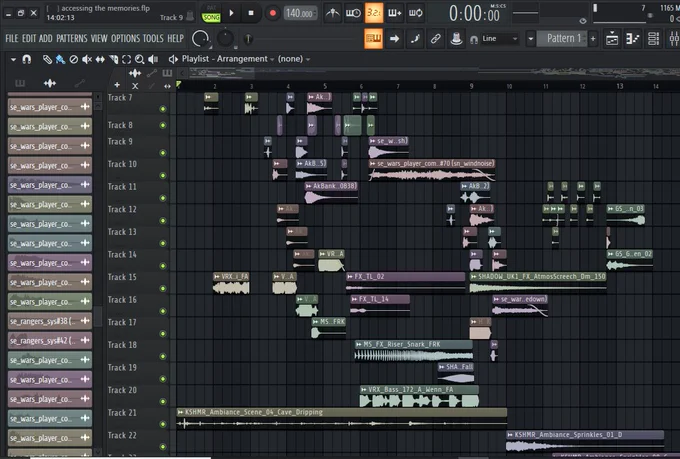The image size is (680, 459).
Task: Click the song position slider handle
Action: pos(248,39)
